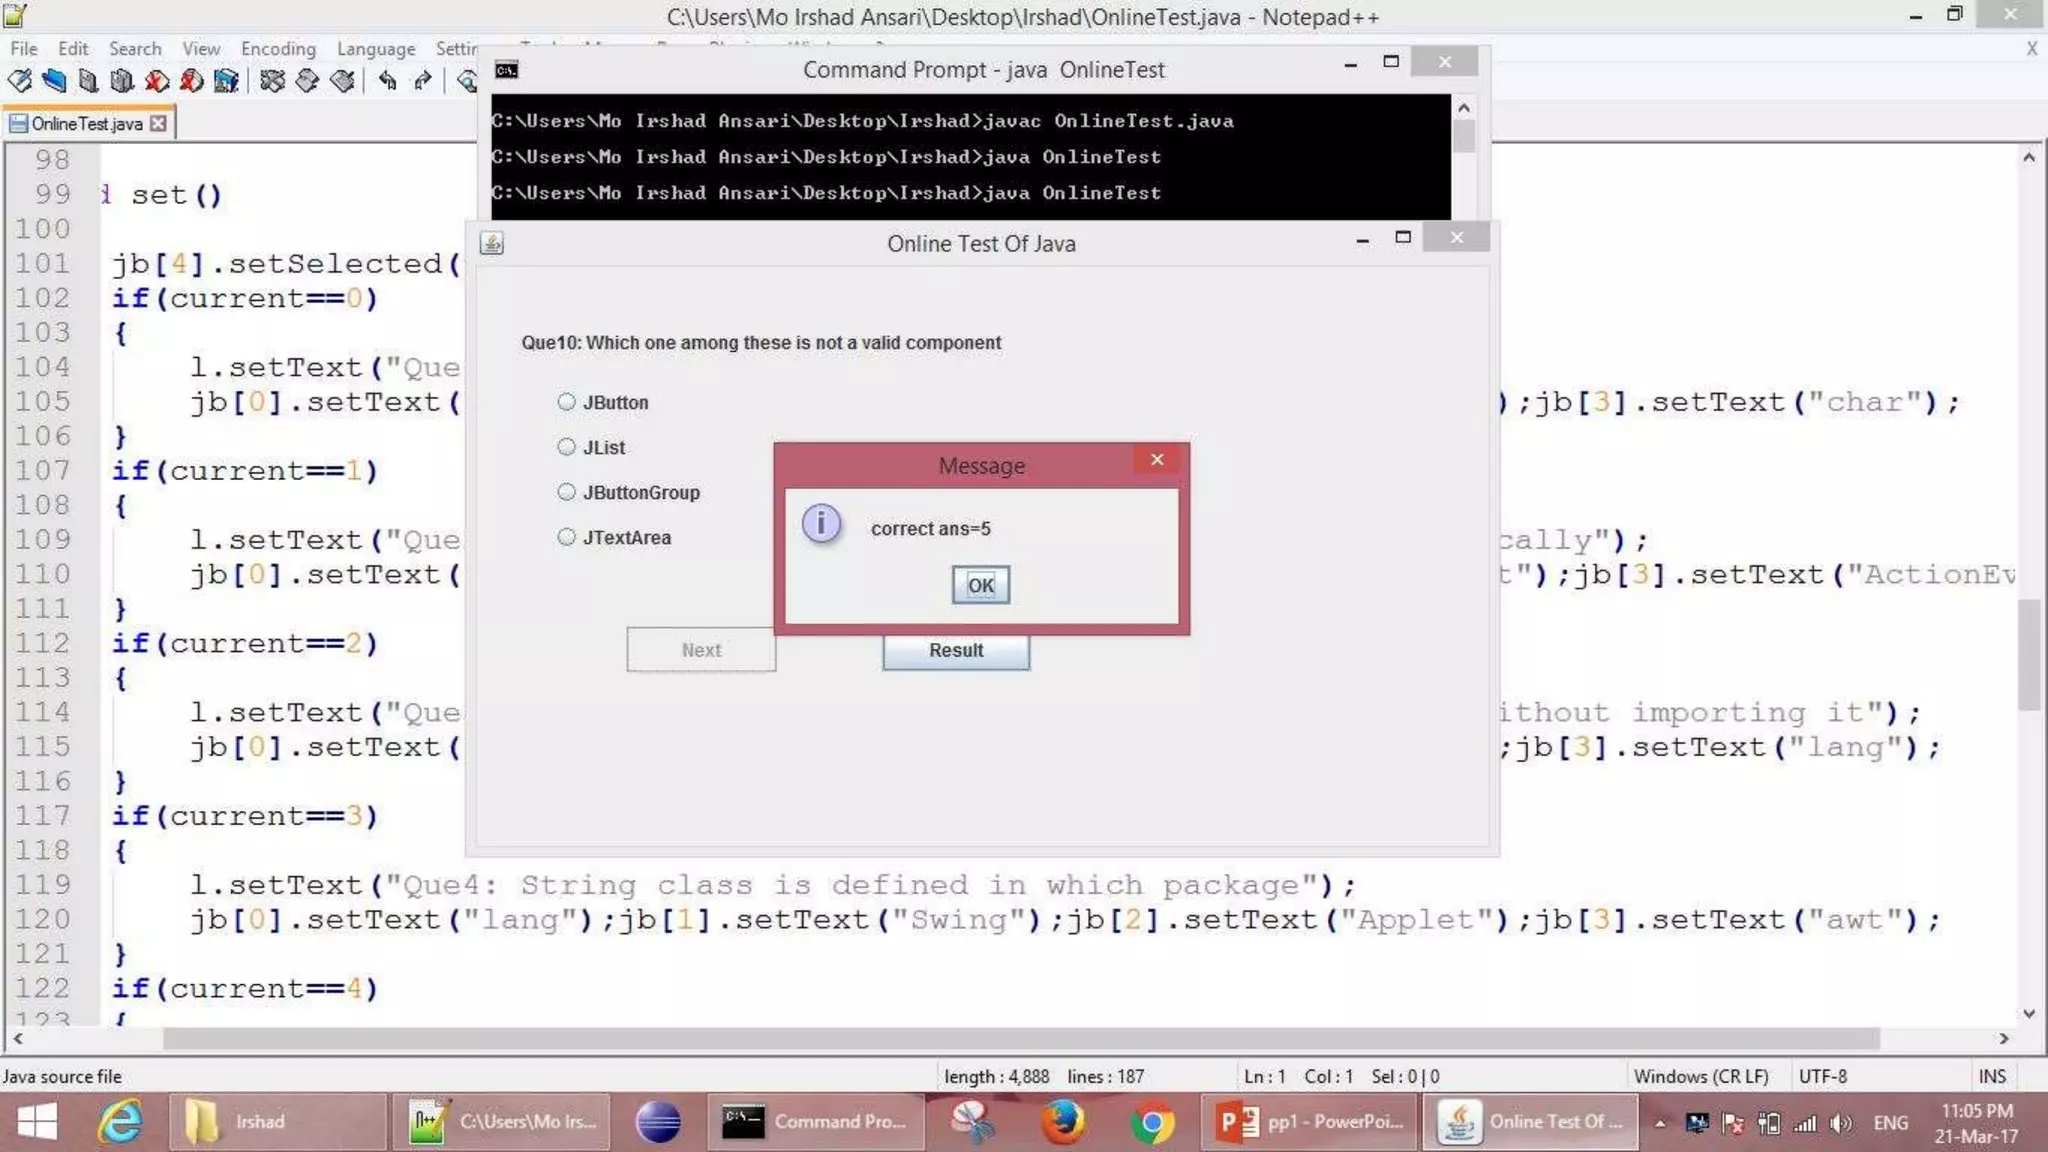Open Google Chrome from the taskbar

click(1151, 1122)
